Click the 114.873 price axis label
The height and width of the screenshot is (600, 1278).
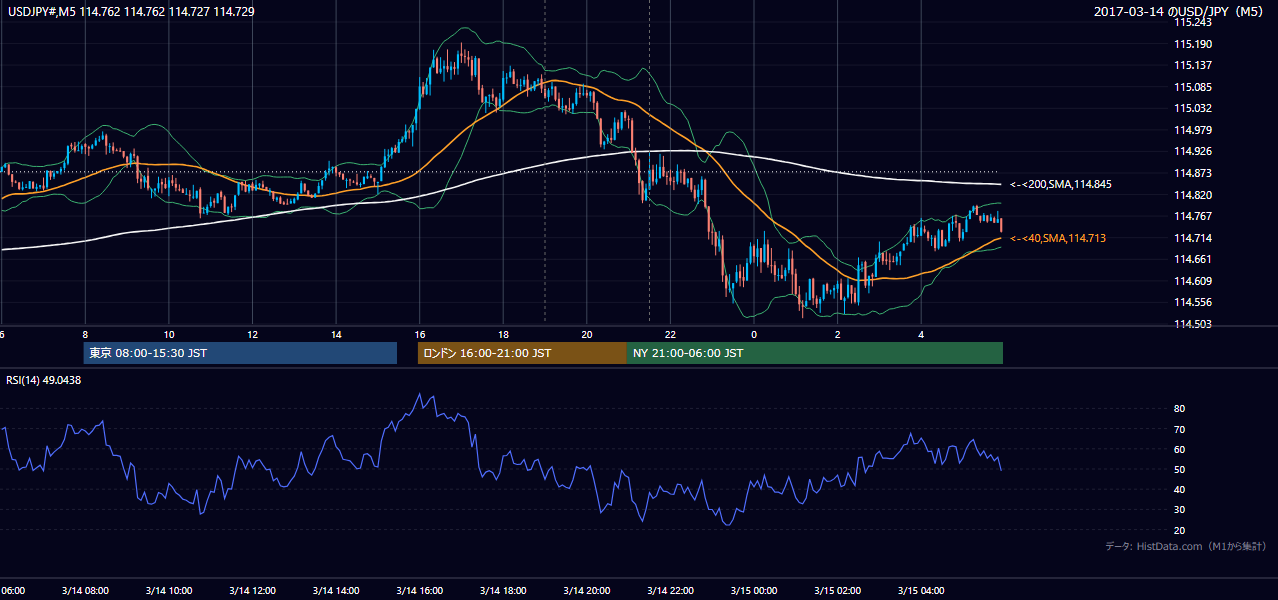pos(1192,173)
